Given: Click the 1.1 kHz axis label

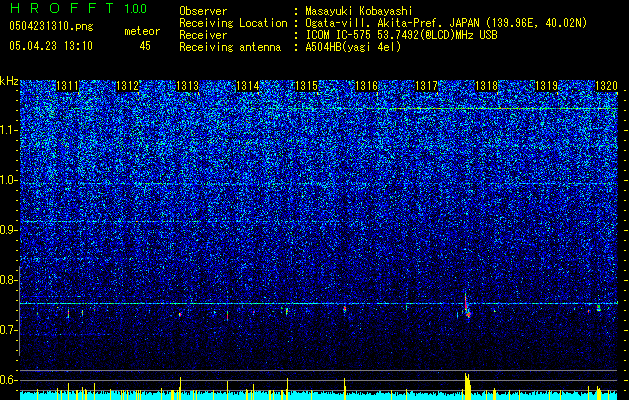Looking at the screenshot, I should (x=8, y=130).
